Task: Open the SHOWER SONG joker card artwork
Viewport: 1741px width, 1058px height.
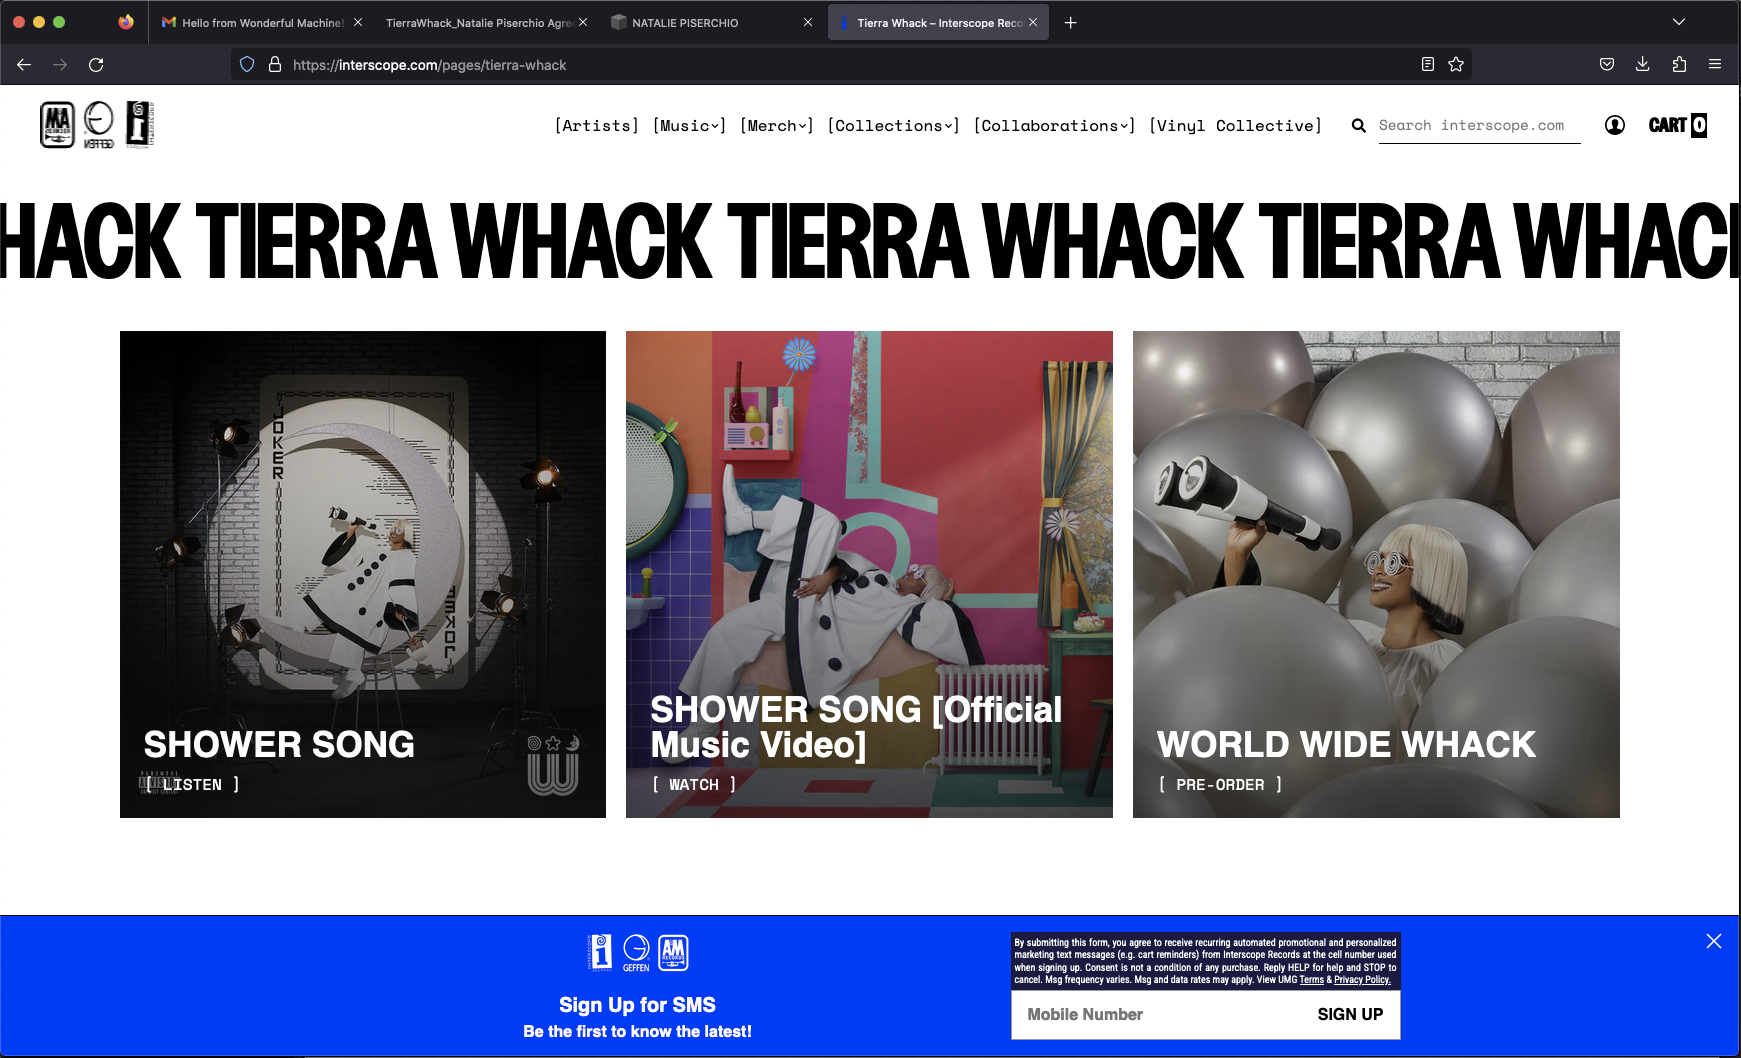Action: 363,574
